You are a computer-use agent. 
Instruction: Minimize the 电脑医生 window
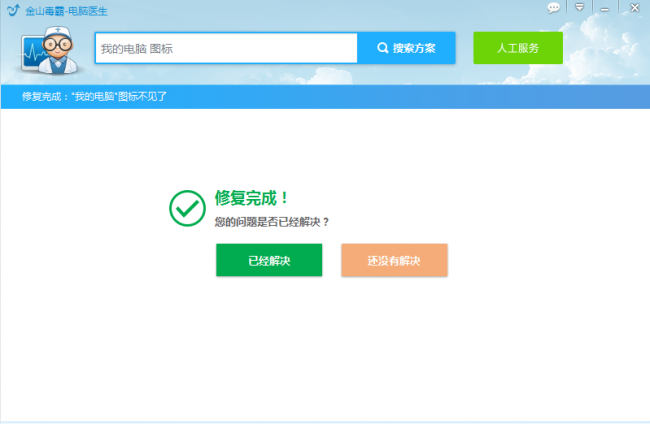pos(605,9)
